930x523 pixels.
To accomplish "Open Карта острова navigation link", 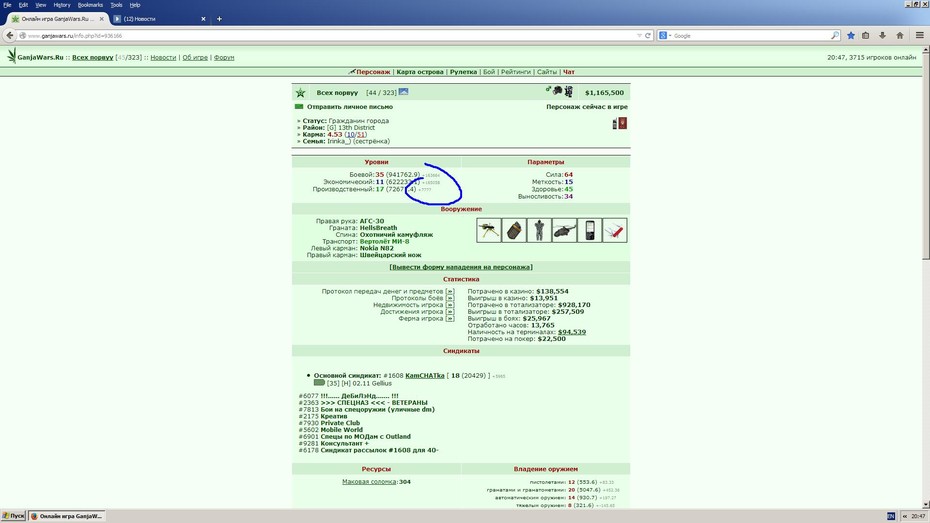I will click(420, 72).
